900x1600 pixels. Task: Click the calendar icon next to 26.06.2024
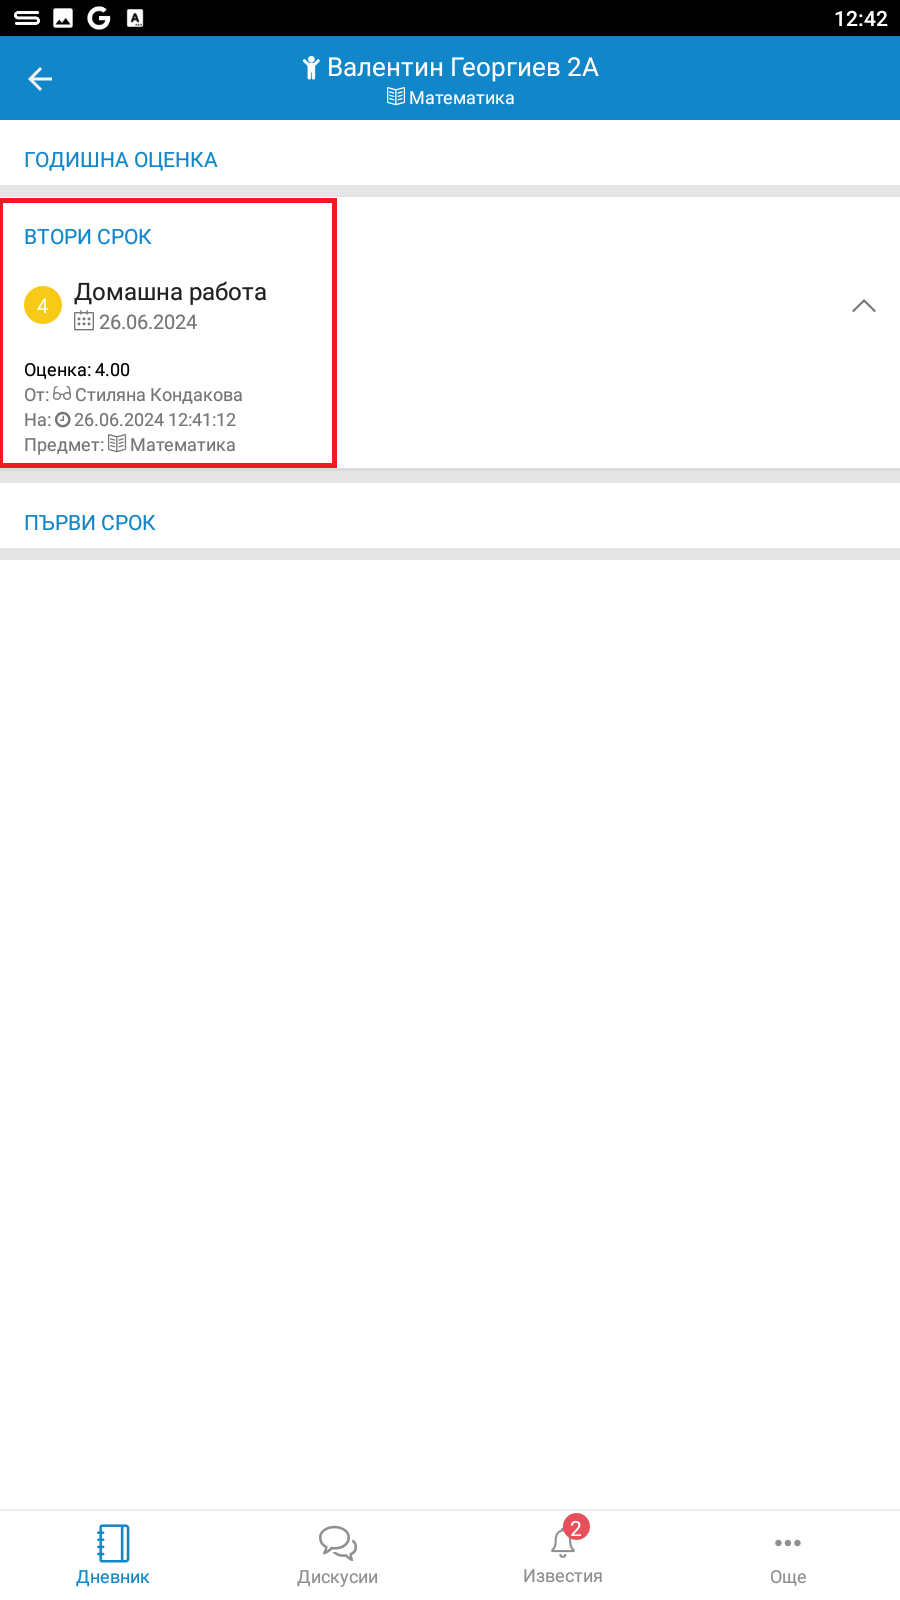click(84, 321)
